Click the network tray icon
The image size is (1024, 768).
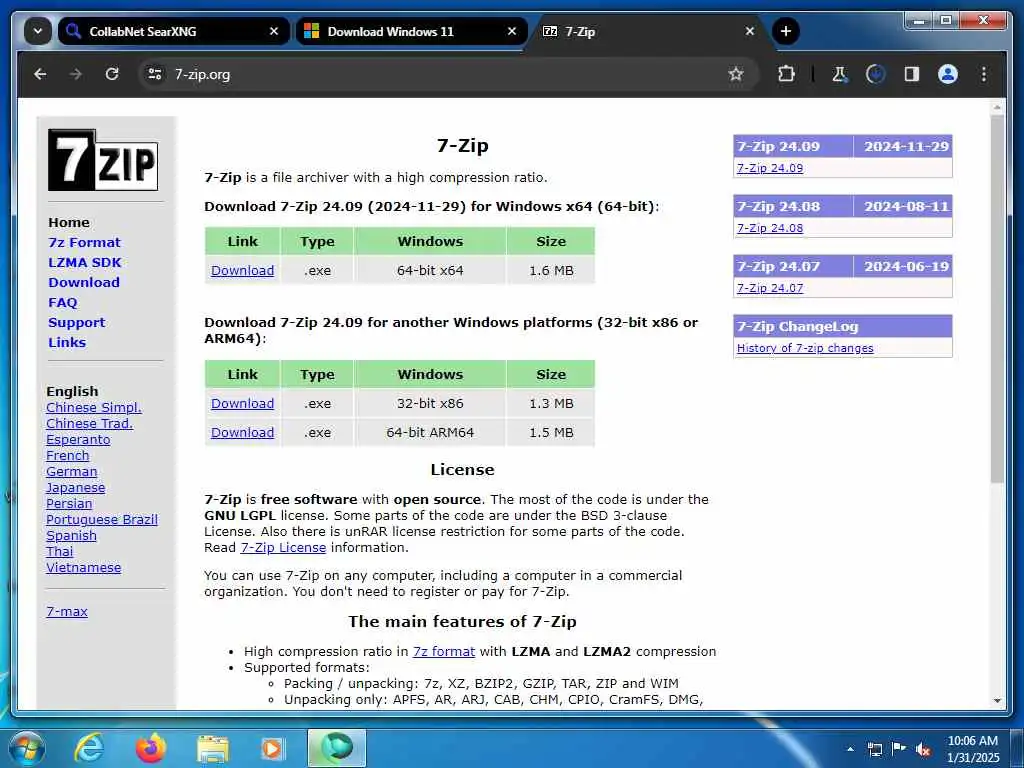pos(874,749)
